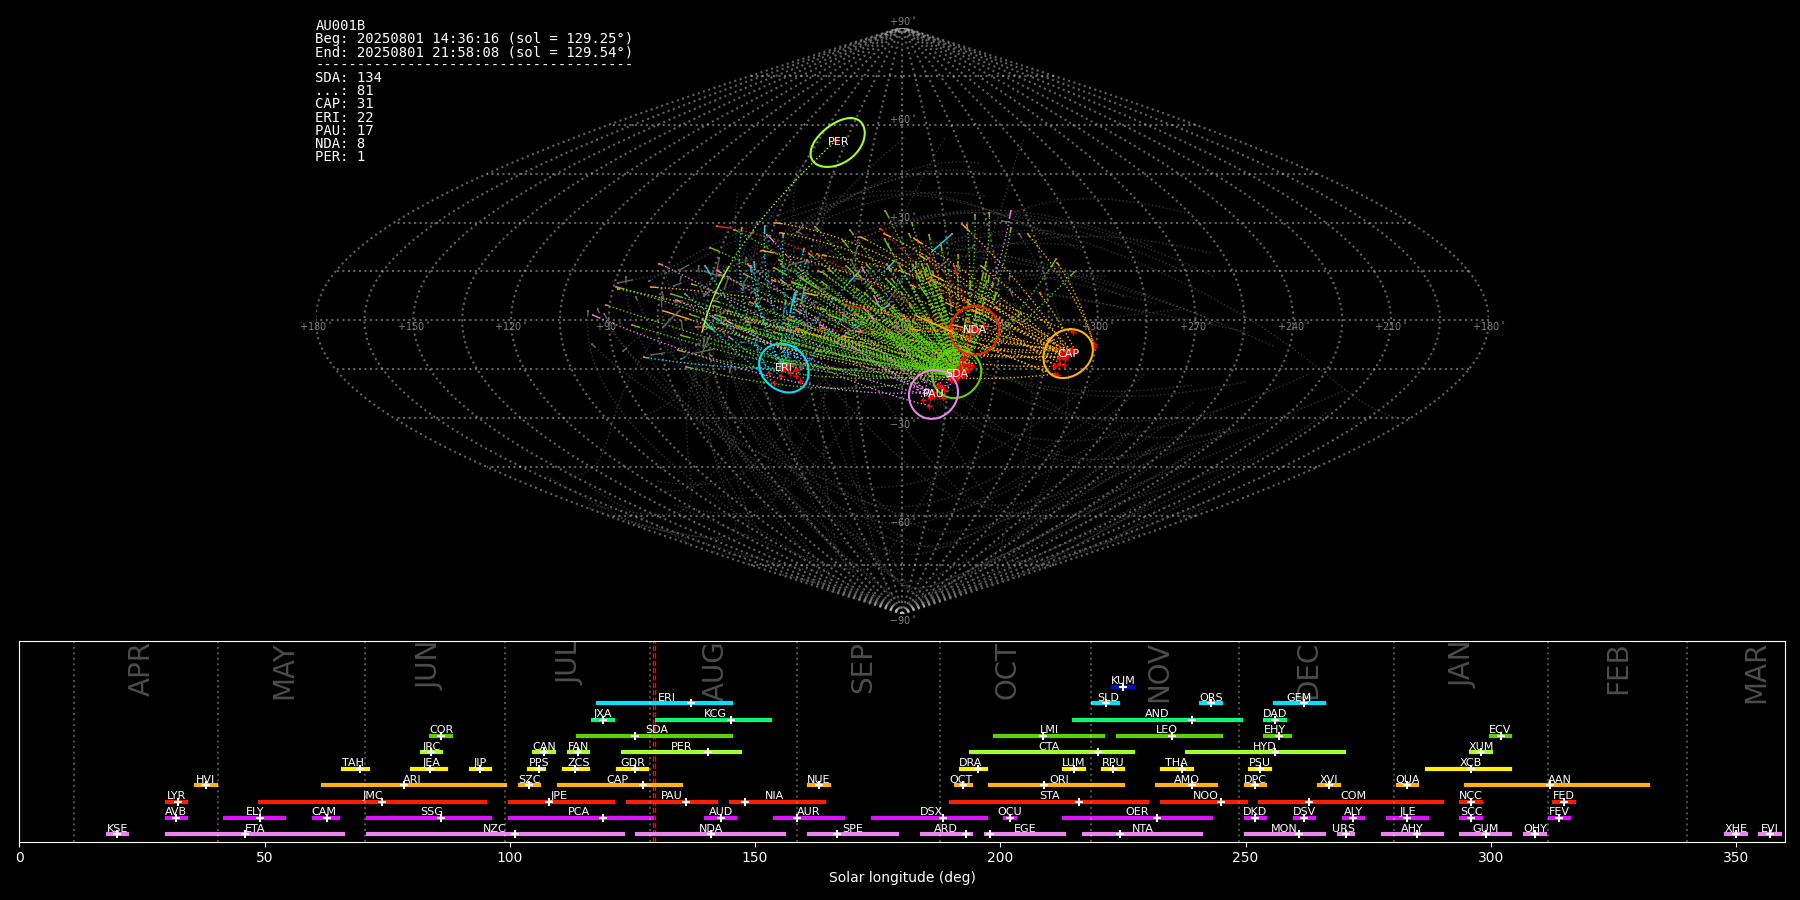Click the SLD shower label in timeline
Image resolution: width=1800 pixels, height=900 pixels.
(x=1108, y=698)
